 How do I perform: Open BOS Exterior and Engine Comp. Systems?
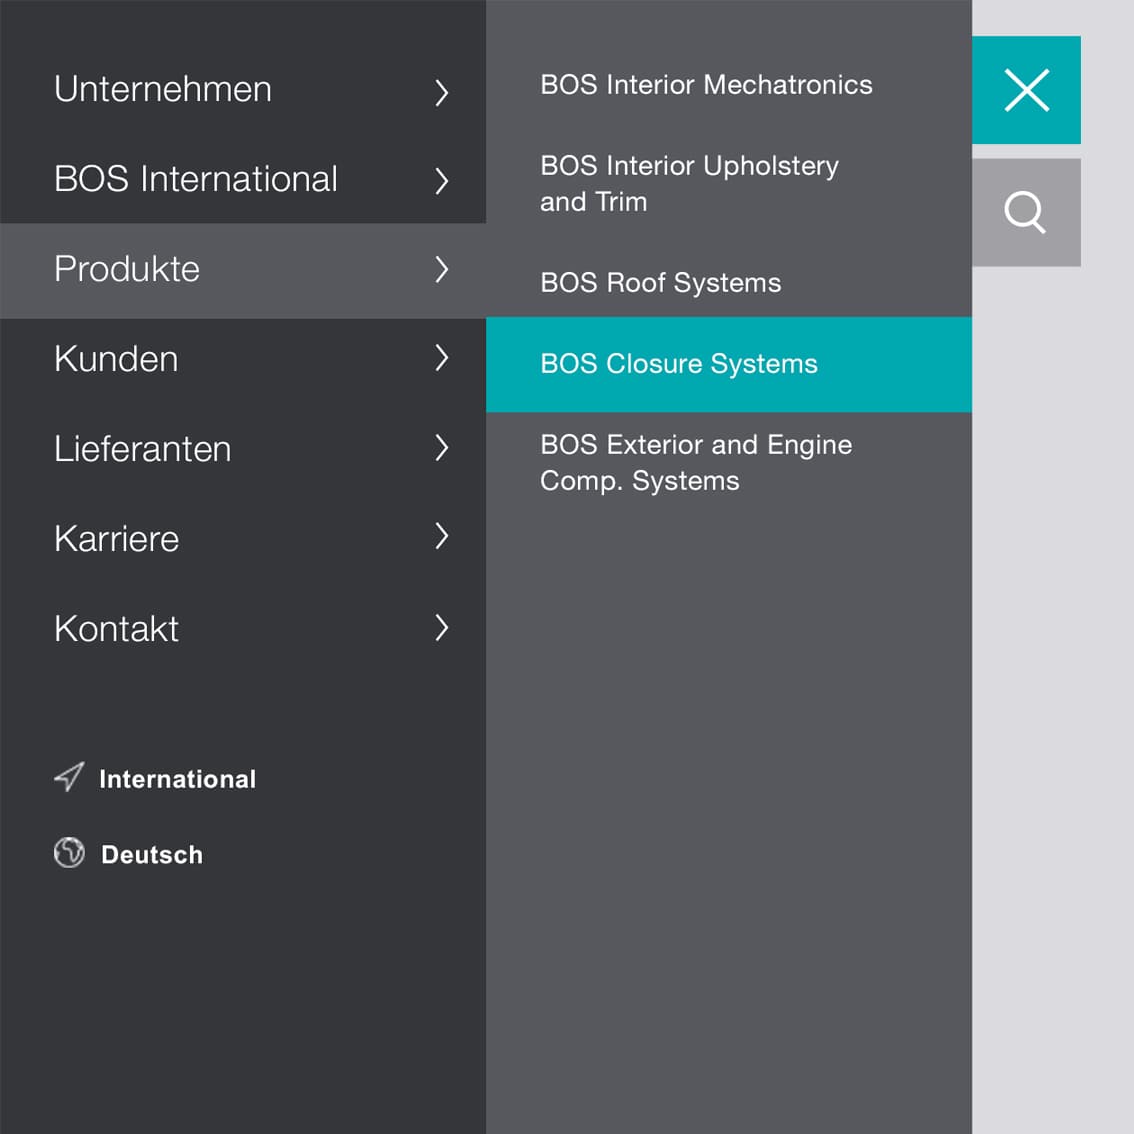[696, 463]
